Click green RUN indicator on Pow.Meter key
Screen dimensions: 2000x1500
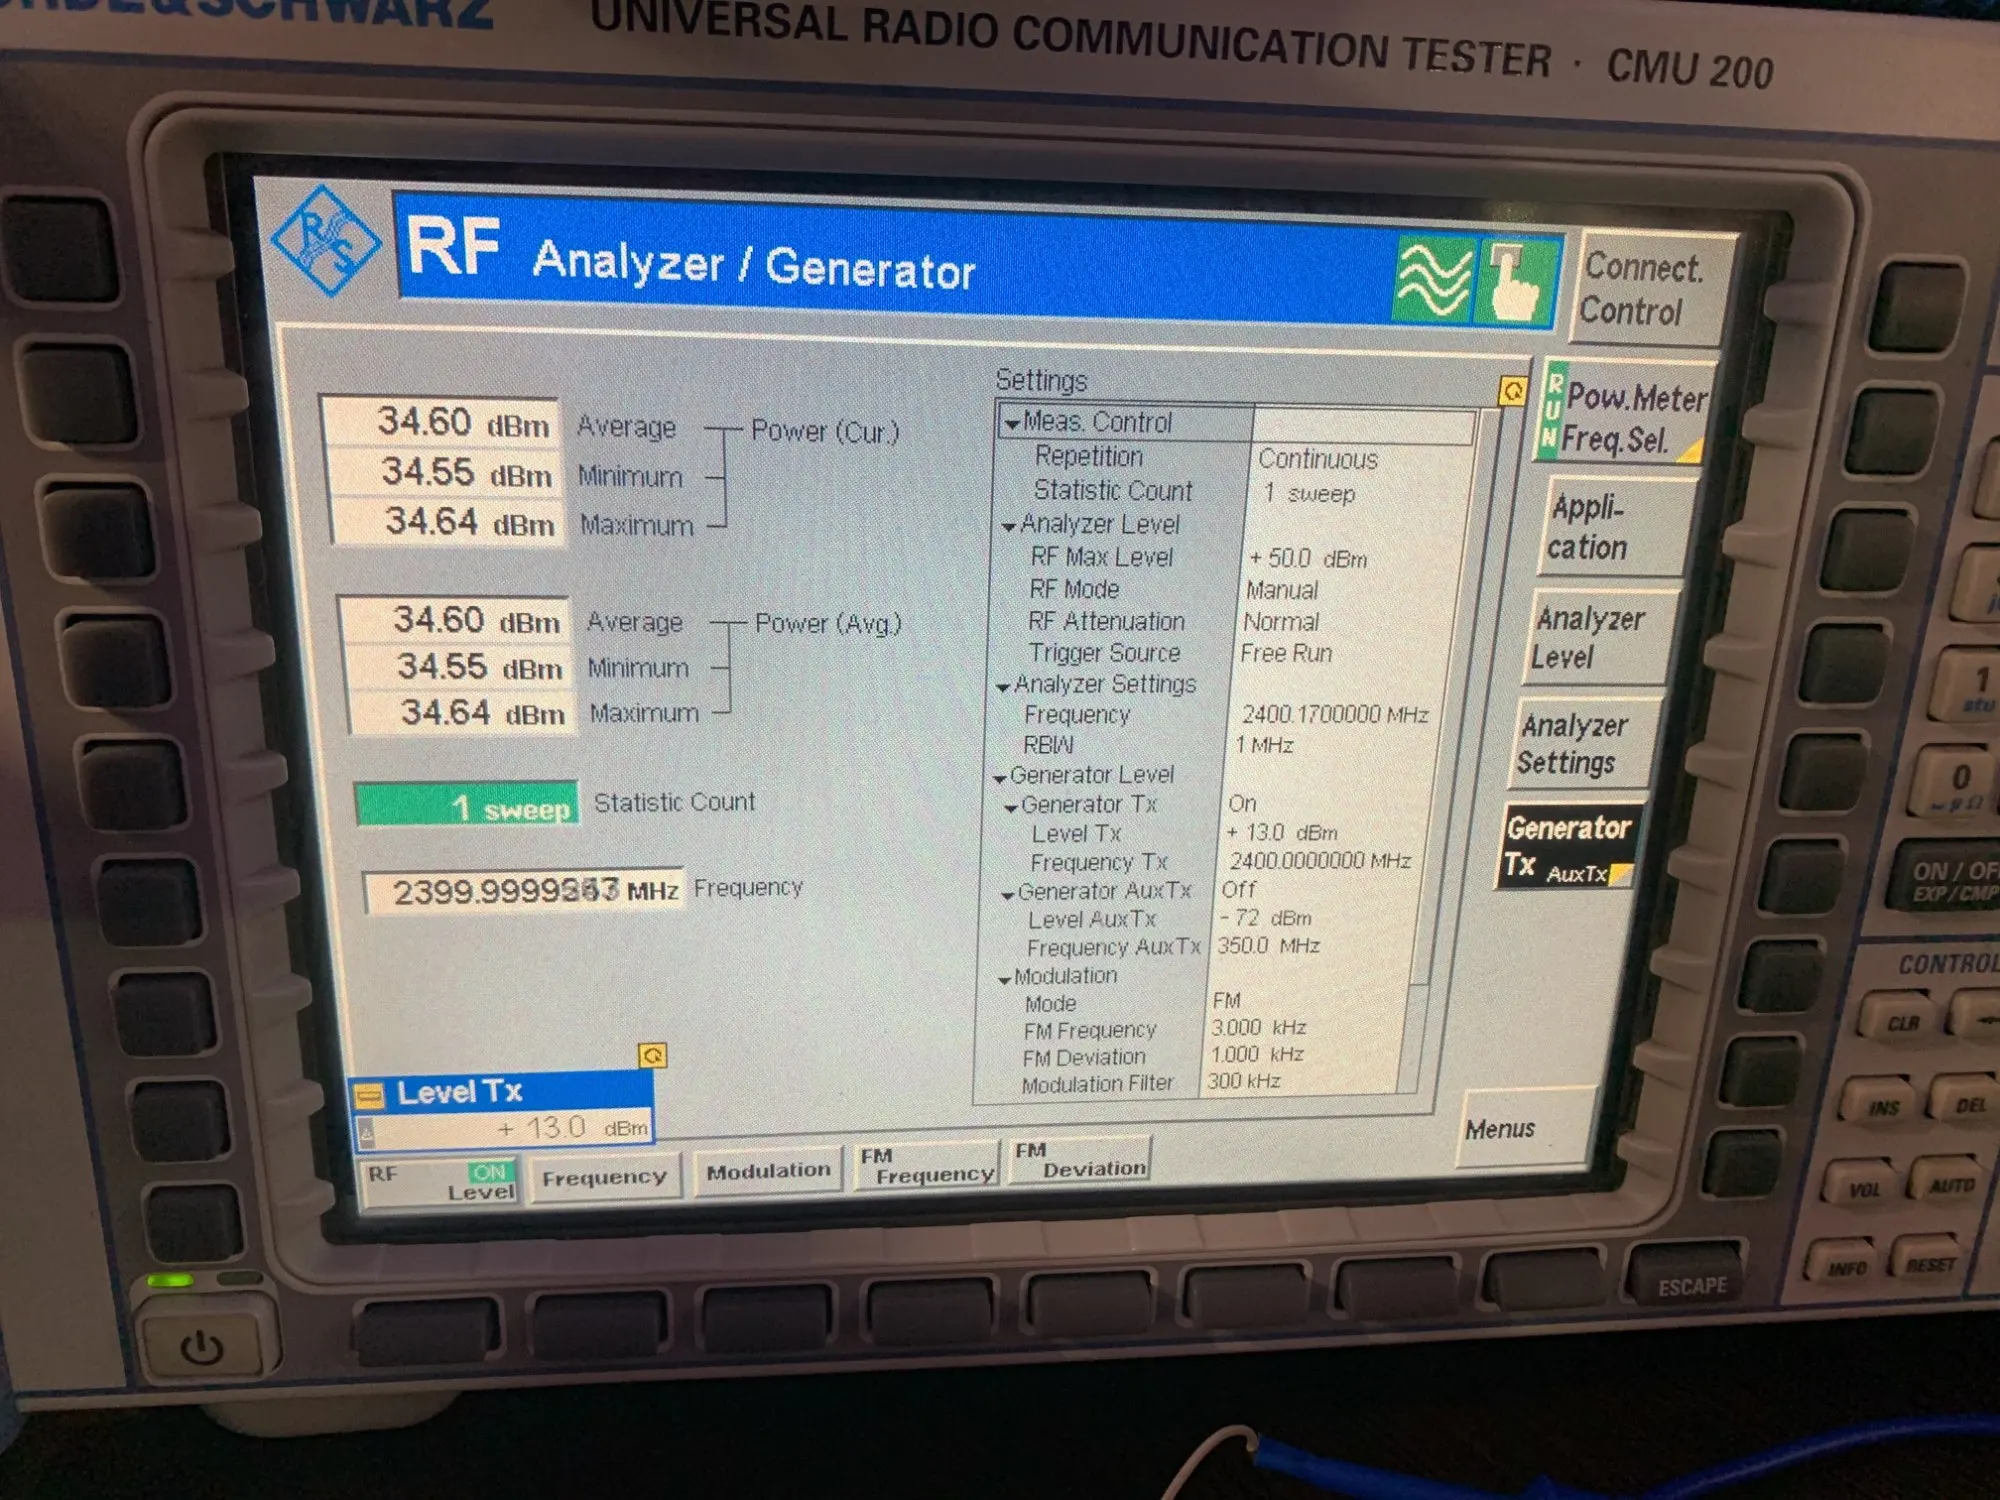pos(1551,411)
